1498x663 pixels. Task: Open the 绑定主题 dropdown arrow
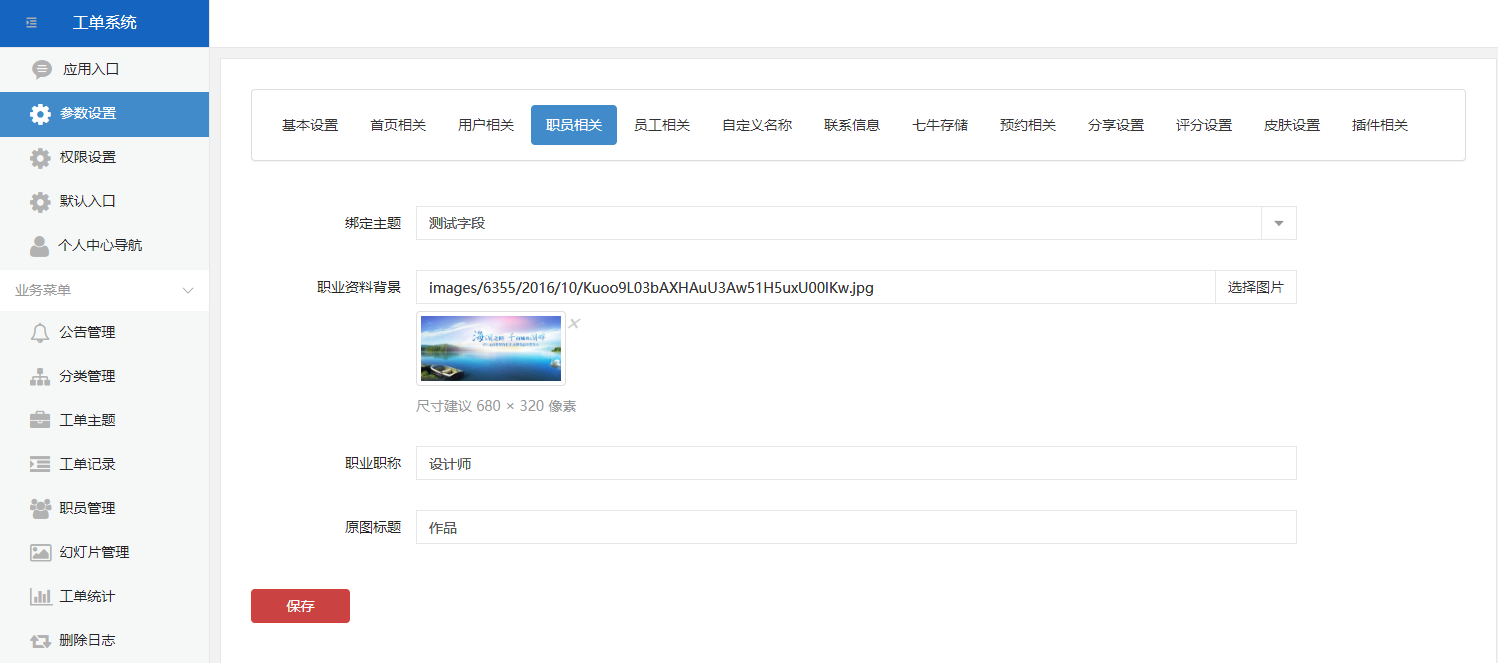coord(1279,223)
